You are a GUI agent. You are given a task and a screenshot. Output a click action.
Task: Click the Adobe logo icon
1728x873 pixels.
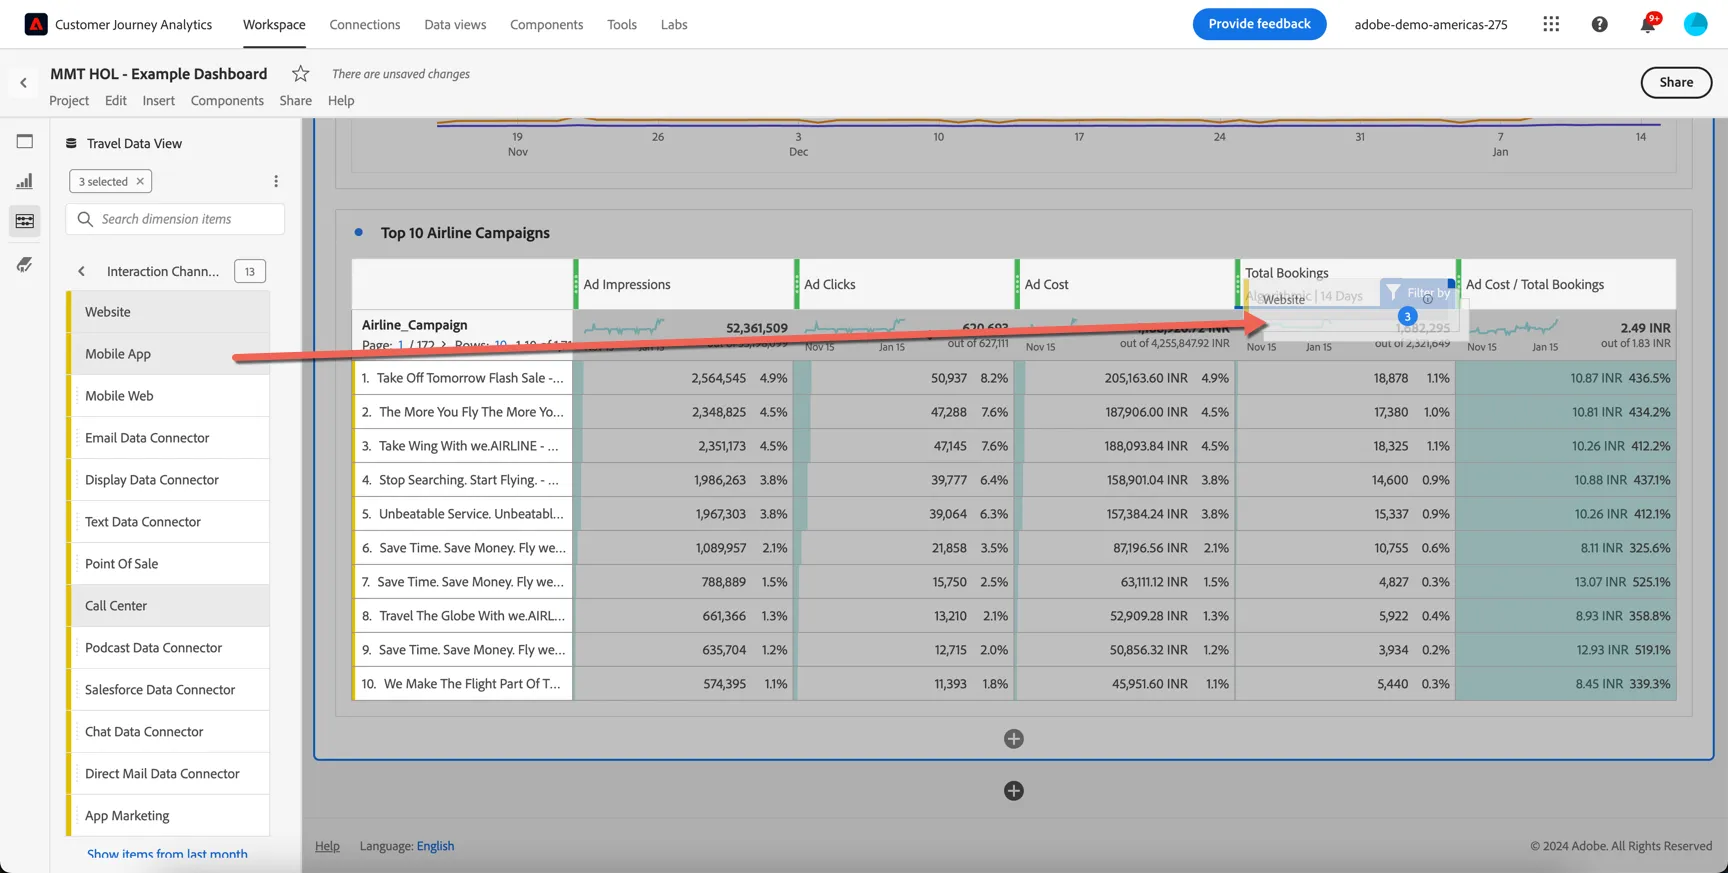point(36,24)
